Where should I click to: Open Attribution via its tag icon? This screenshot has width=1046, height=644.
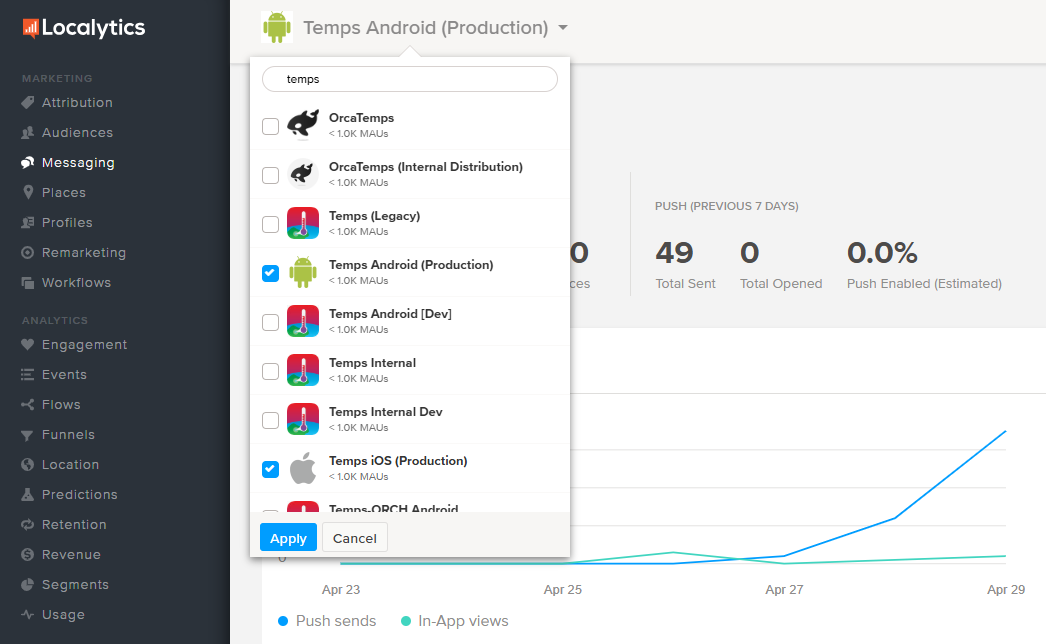[x=28, y=103]
